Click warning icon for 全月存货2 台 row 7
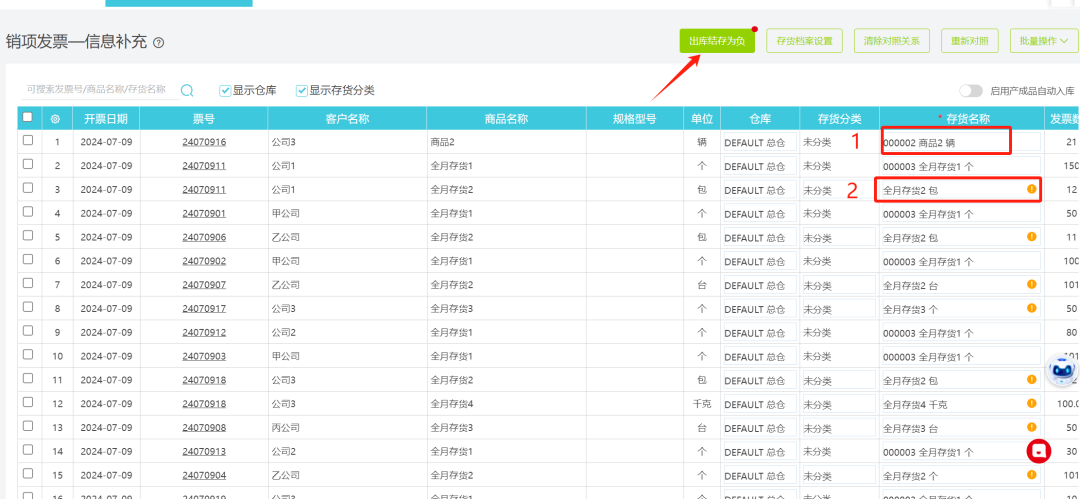 click(x=1031, y=284)
